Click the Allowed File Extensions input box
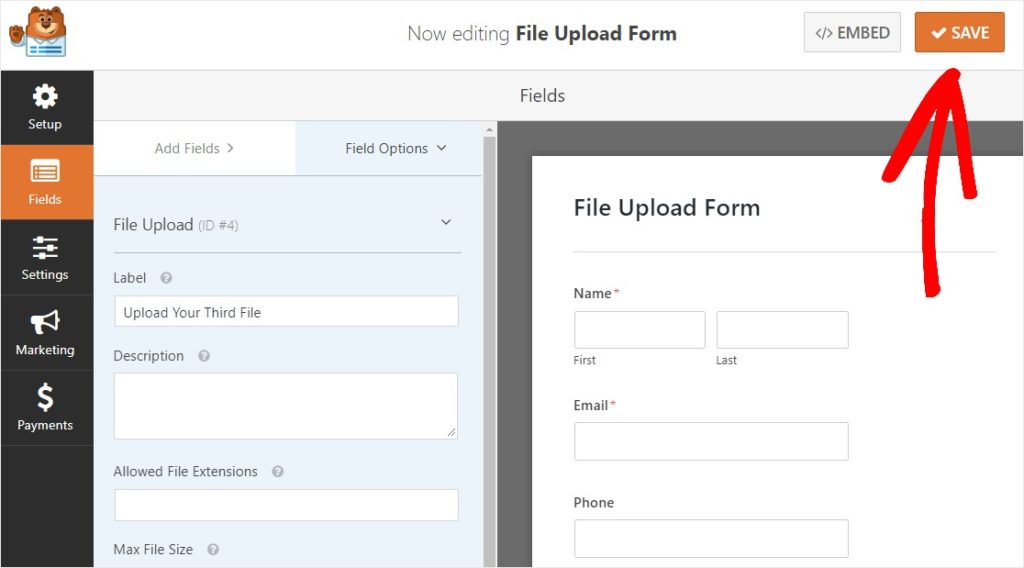Image resolution: width=1024 pixels, height=568 pixels. (286, 505)
